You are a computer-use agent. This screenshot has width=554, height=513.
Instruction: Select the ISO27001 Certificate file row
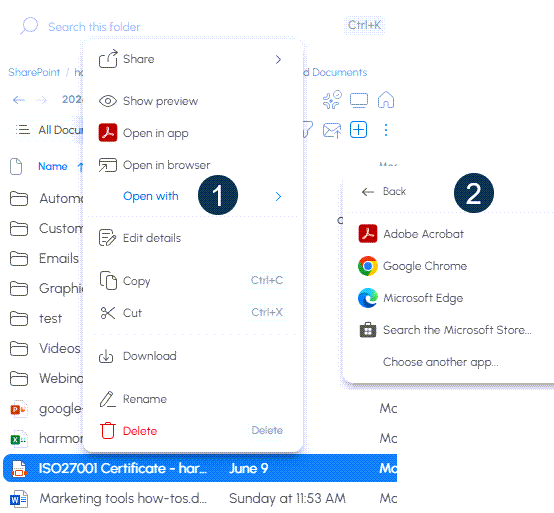pyautogui.click(x=200, y=468)
